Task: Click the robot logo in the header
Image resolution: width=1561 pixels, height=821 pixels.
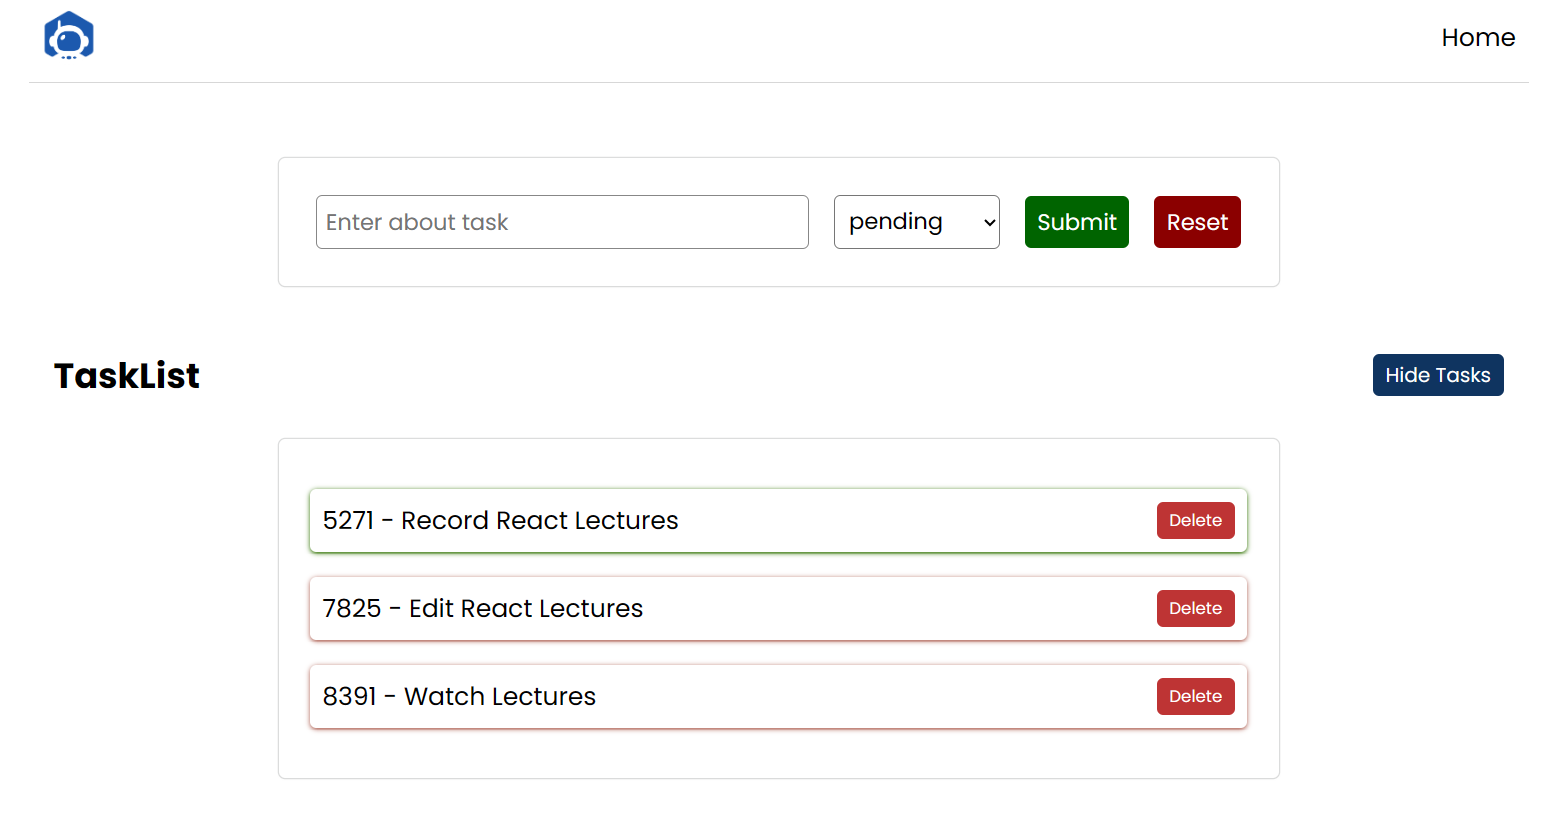Action: [x=67, y=36]
